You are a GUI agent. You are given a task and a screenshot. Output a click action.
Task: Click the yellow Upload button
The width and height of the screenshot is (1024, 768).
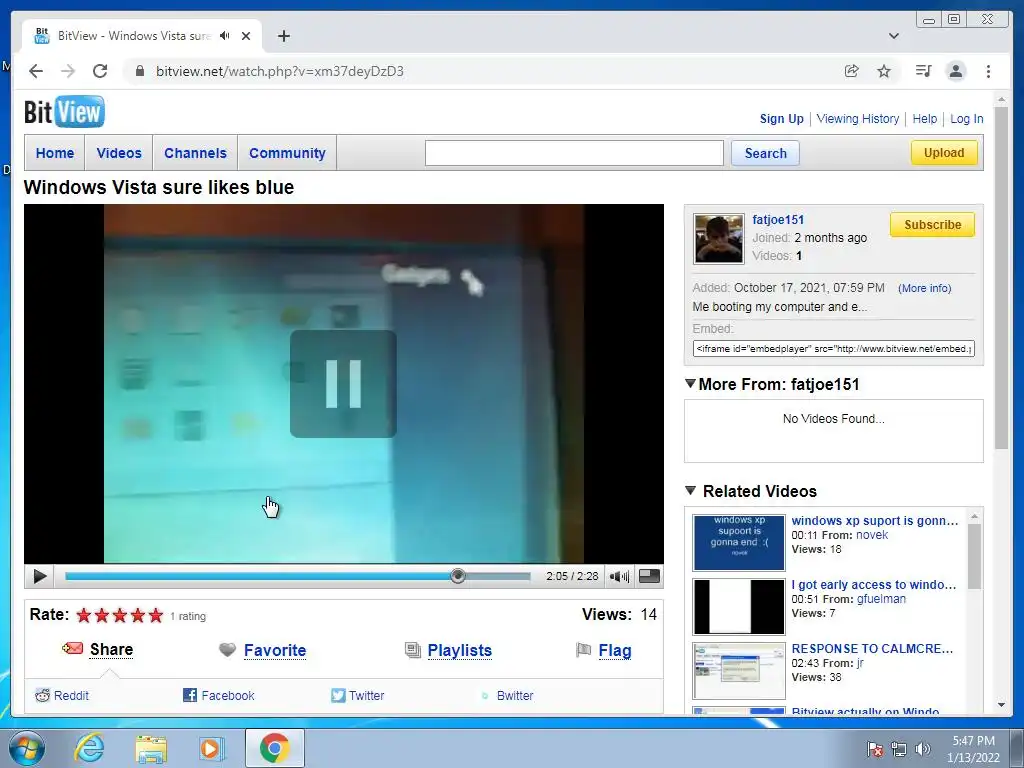click(944, 153)
